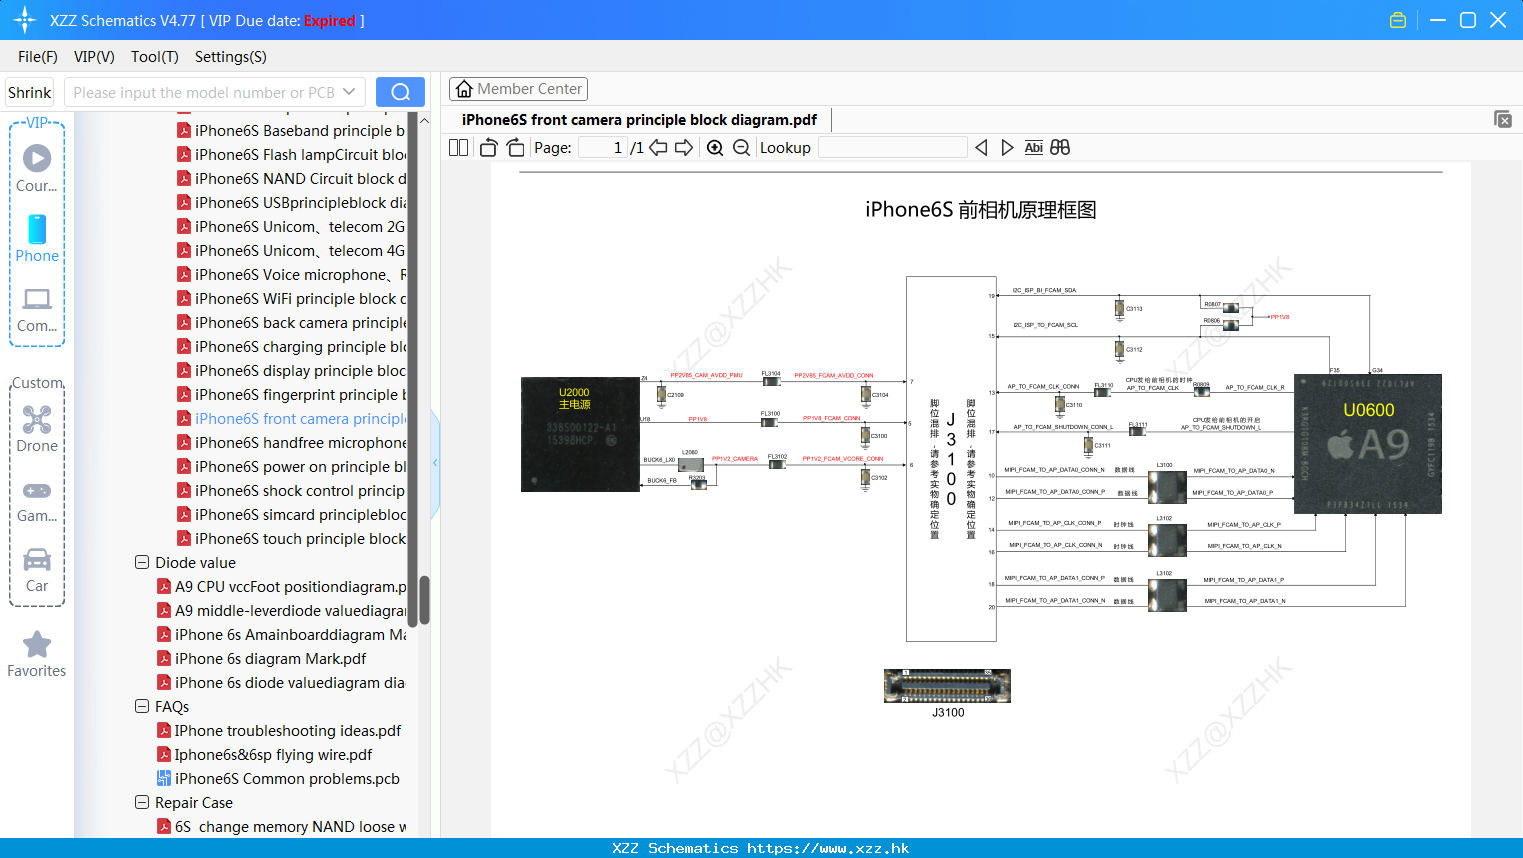This screenshot has height=858, width=1523.
Task: Open the Tool(T) menu
Action: (x=154, y=57)
